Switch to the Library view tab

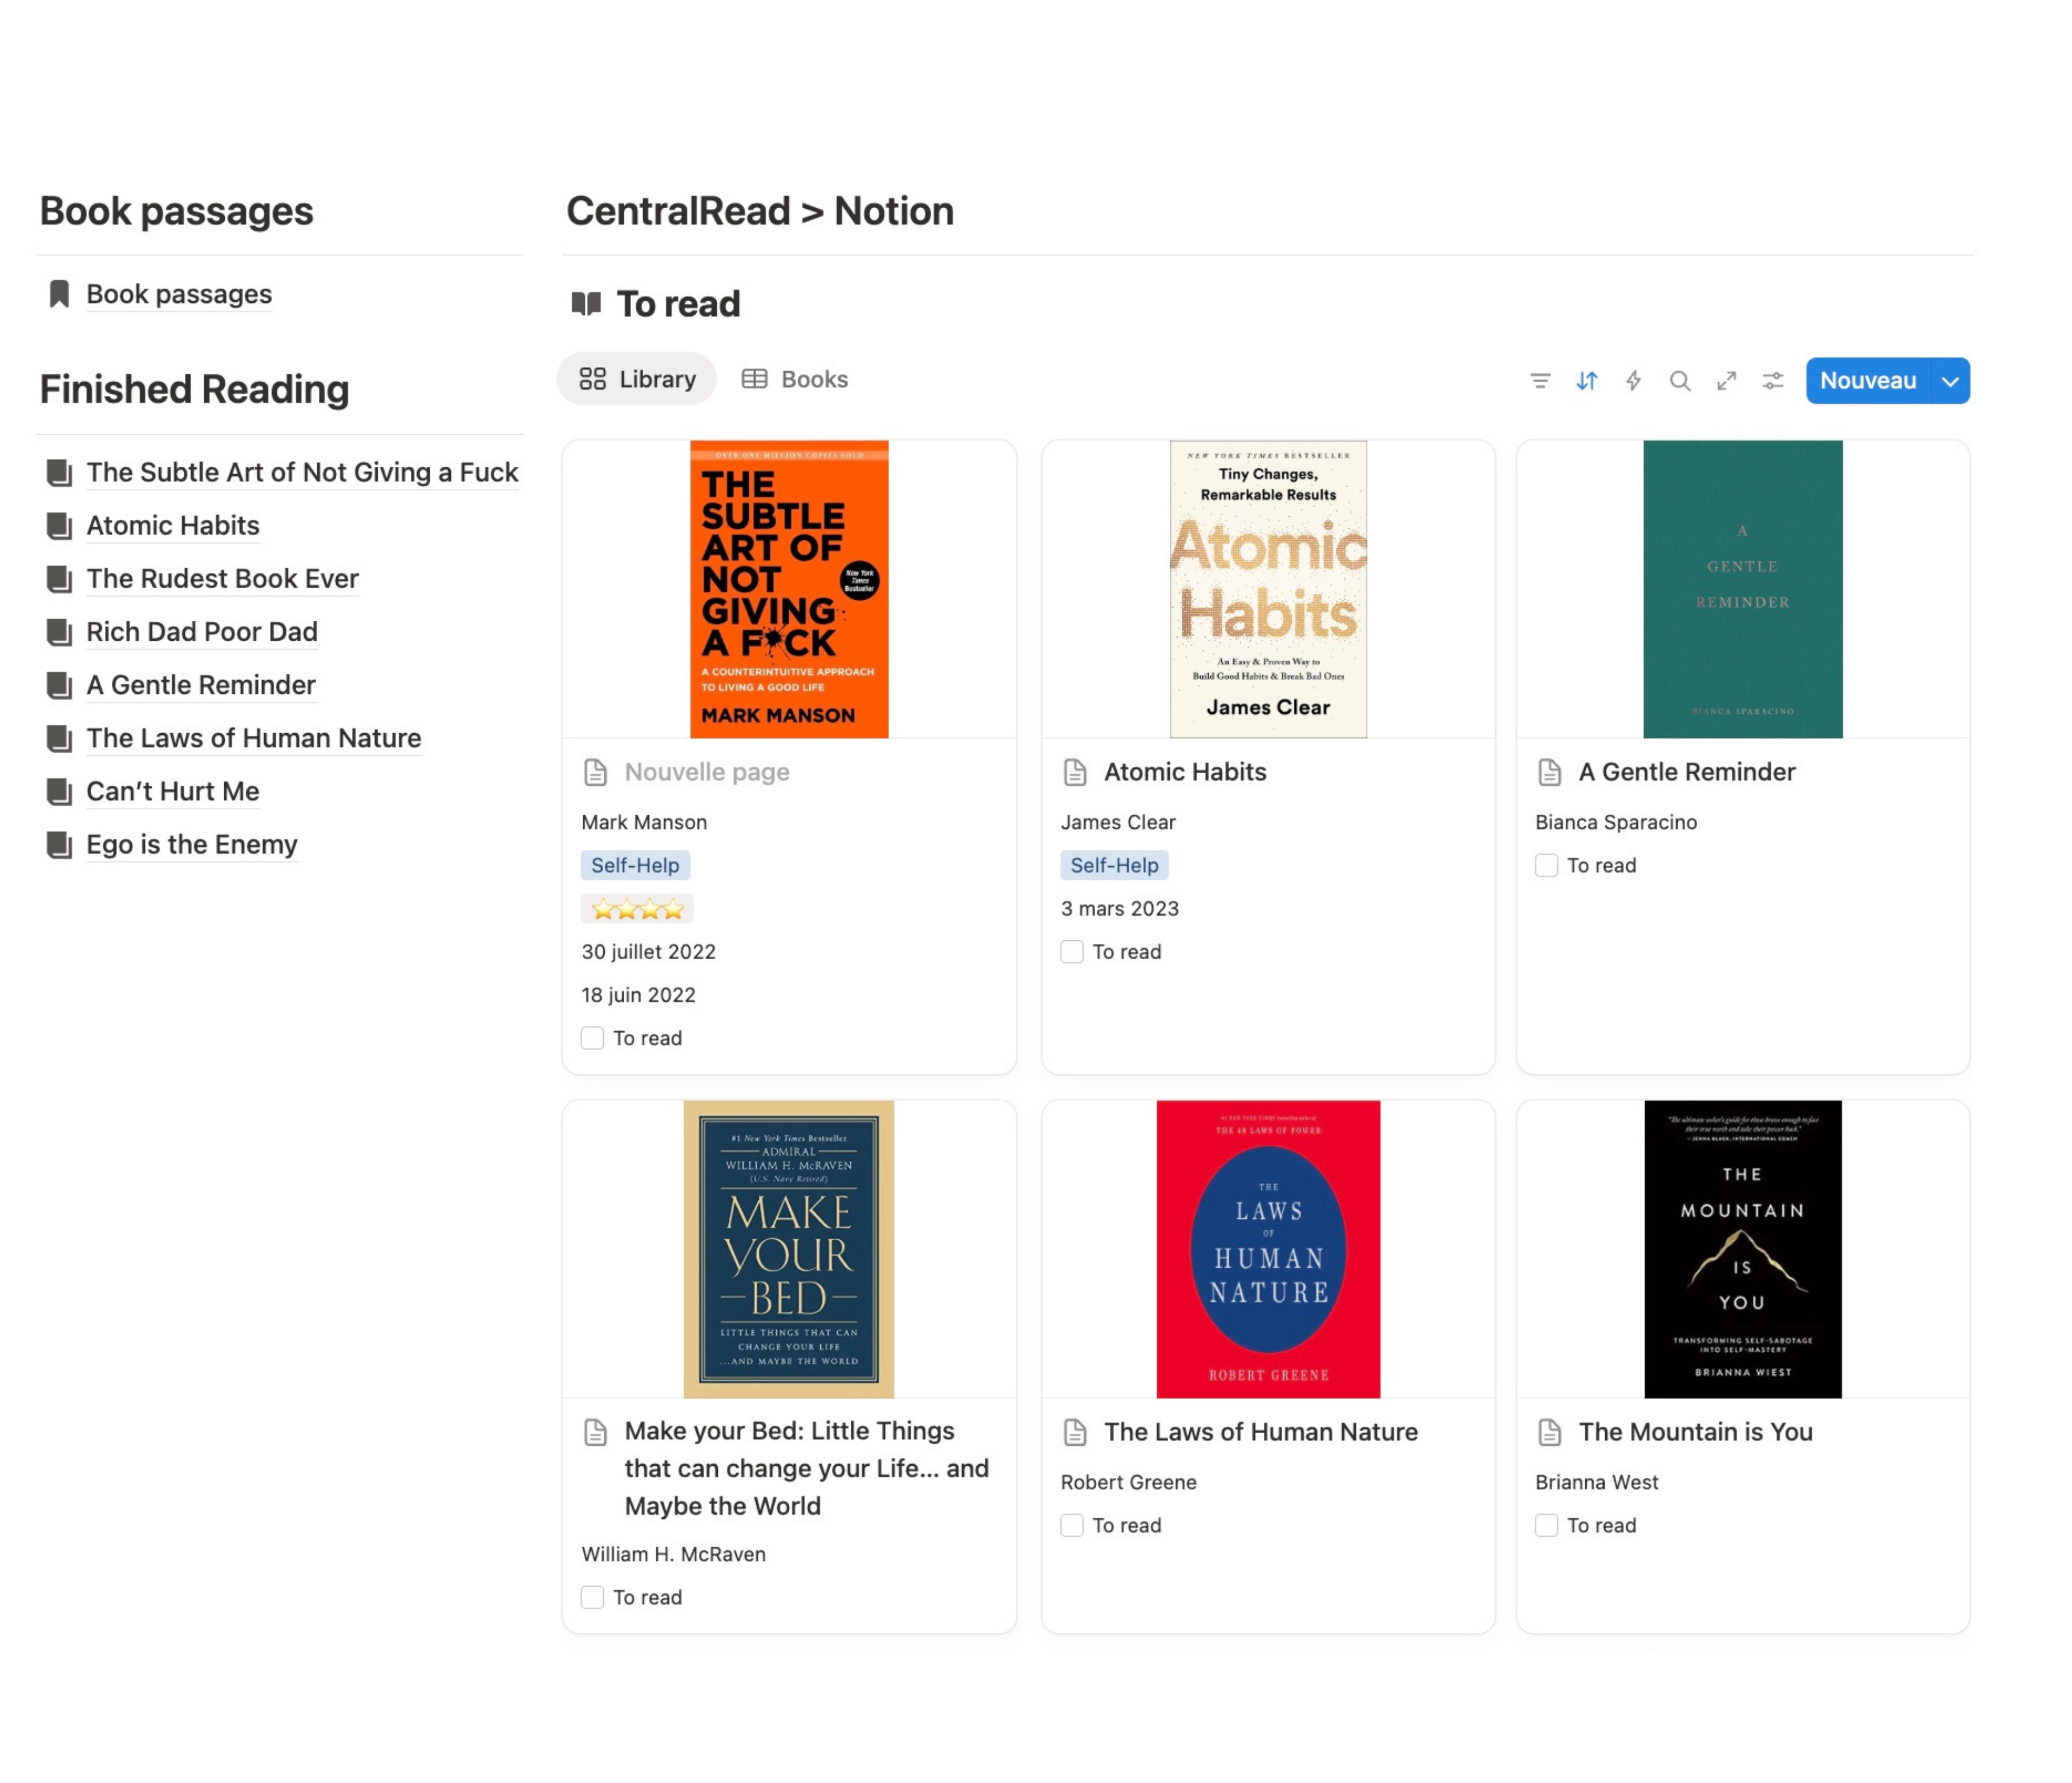tap(637, 379)
